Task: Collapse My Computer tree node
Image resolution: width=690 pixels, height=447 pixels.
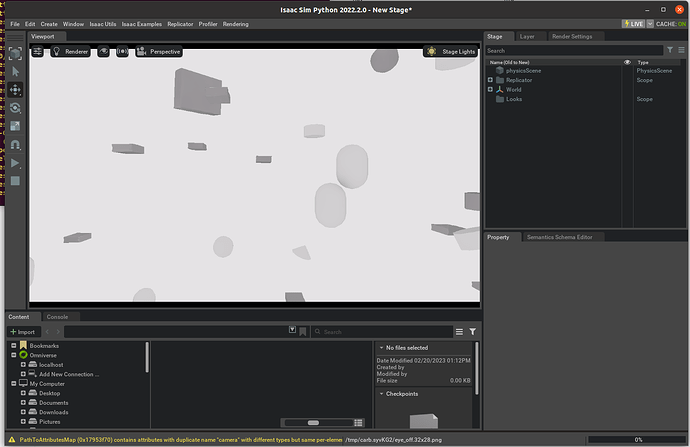Action: pos(14,384)
